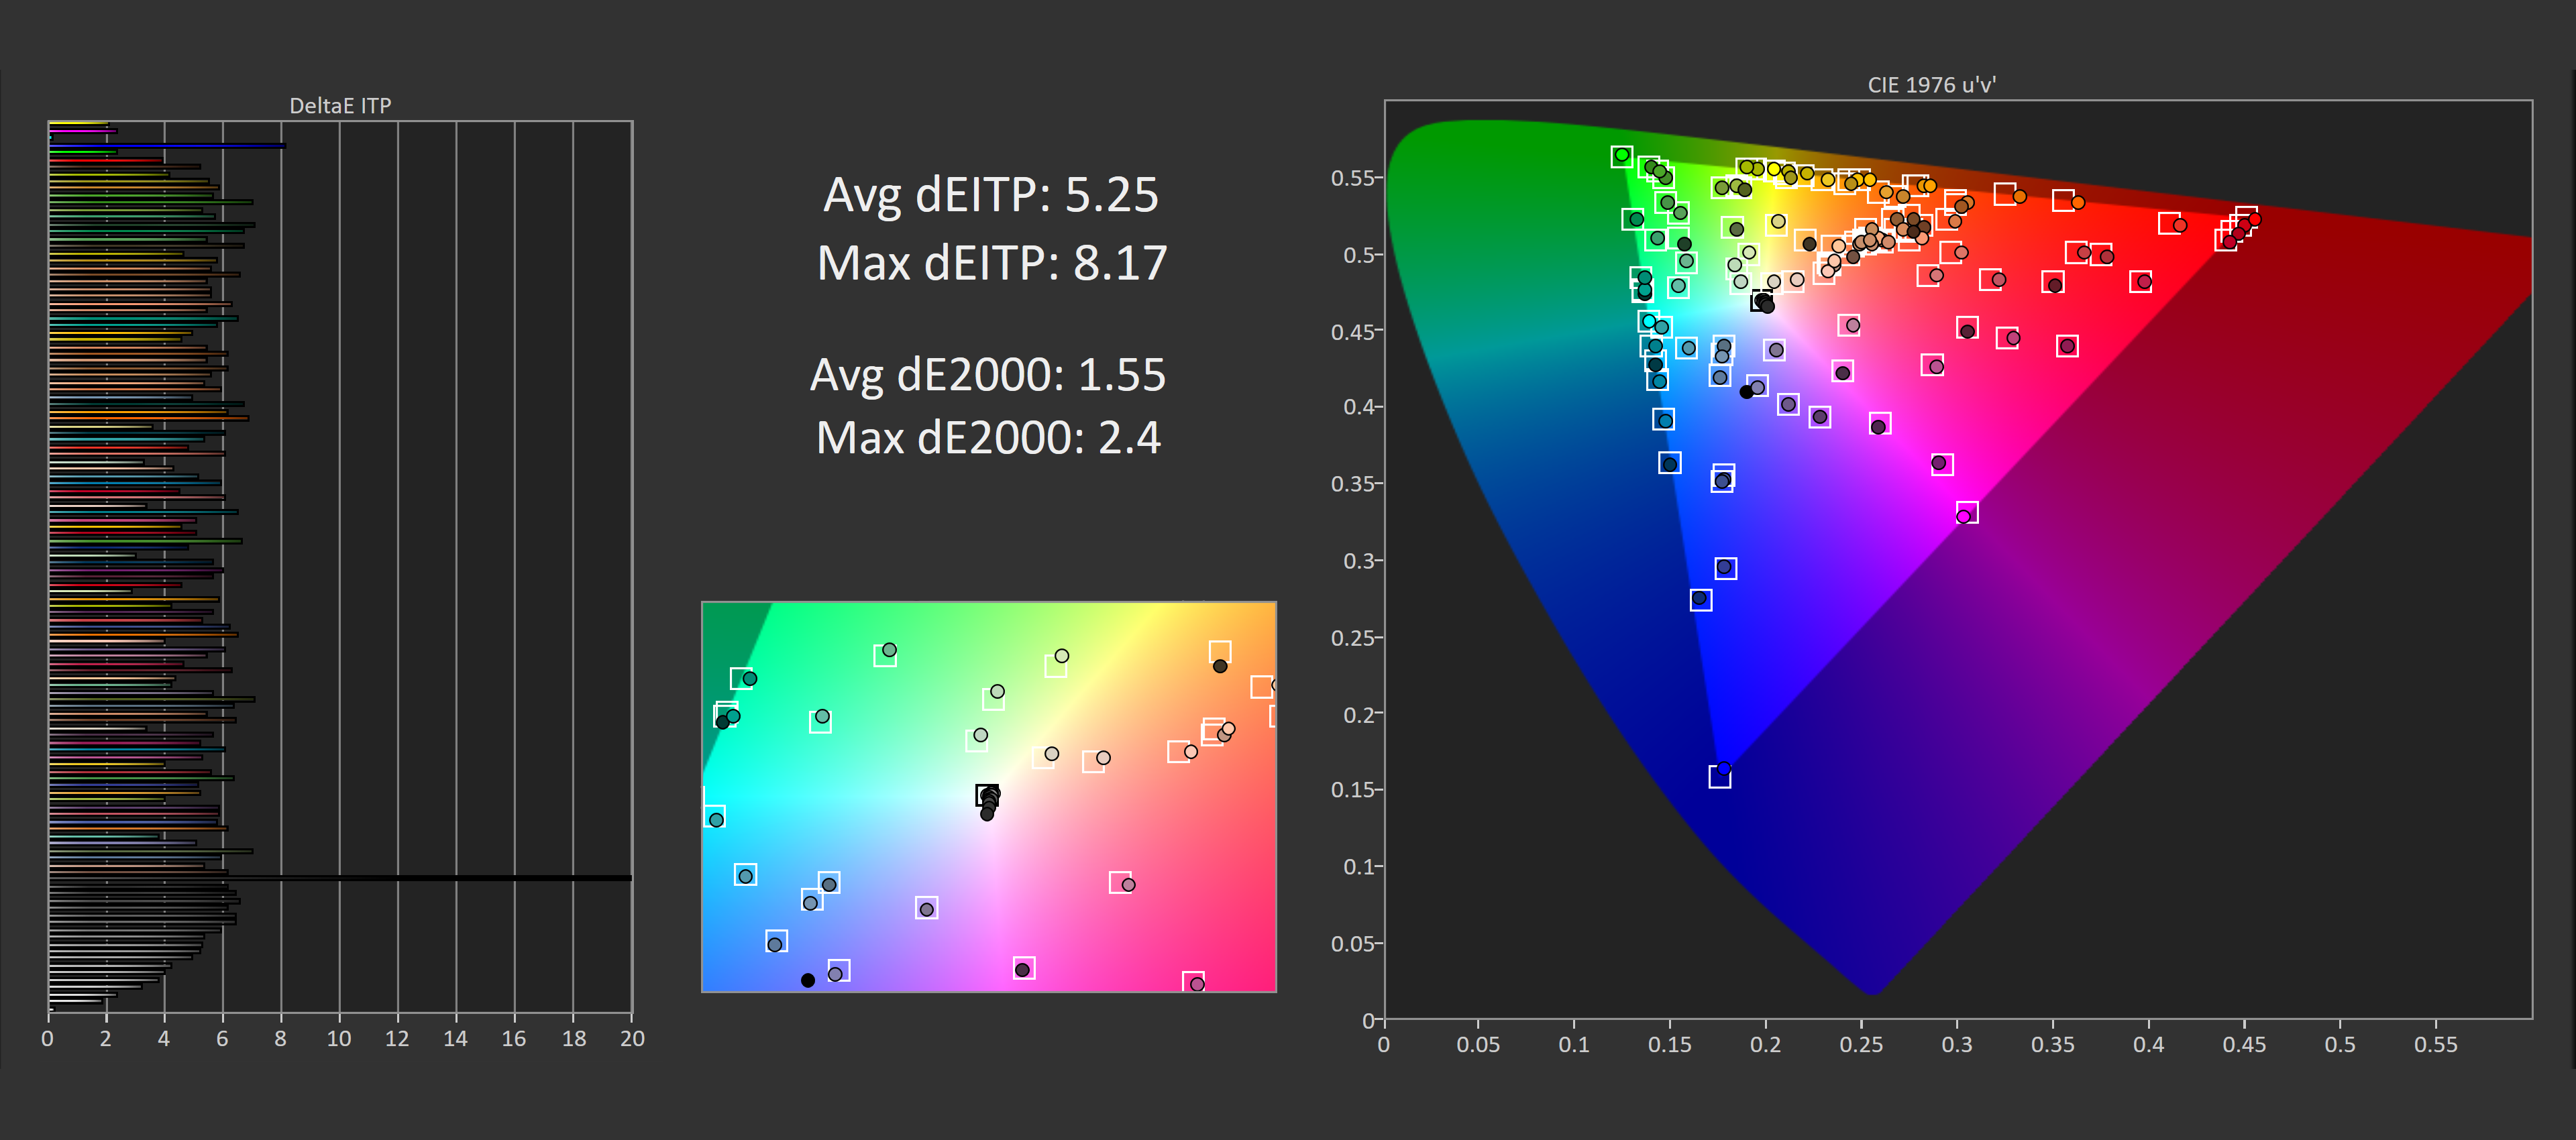Click the long black bar spanning the DeltaE chart
Image resolution: width=2576 pixels, height=1140 pixels.
[x=400, y=878]
